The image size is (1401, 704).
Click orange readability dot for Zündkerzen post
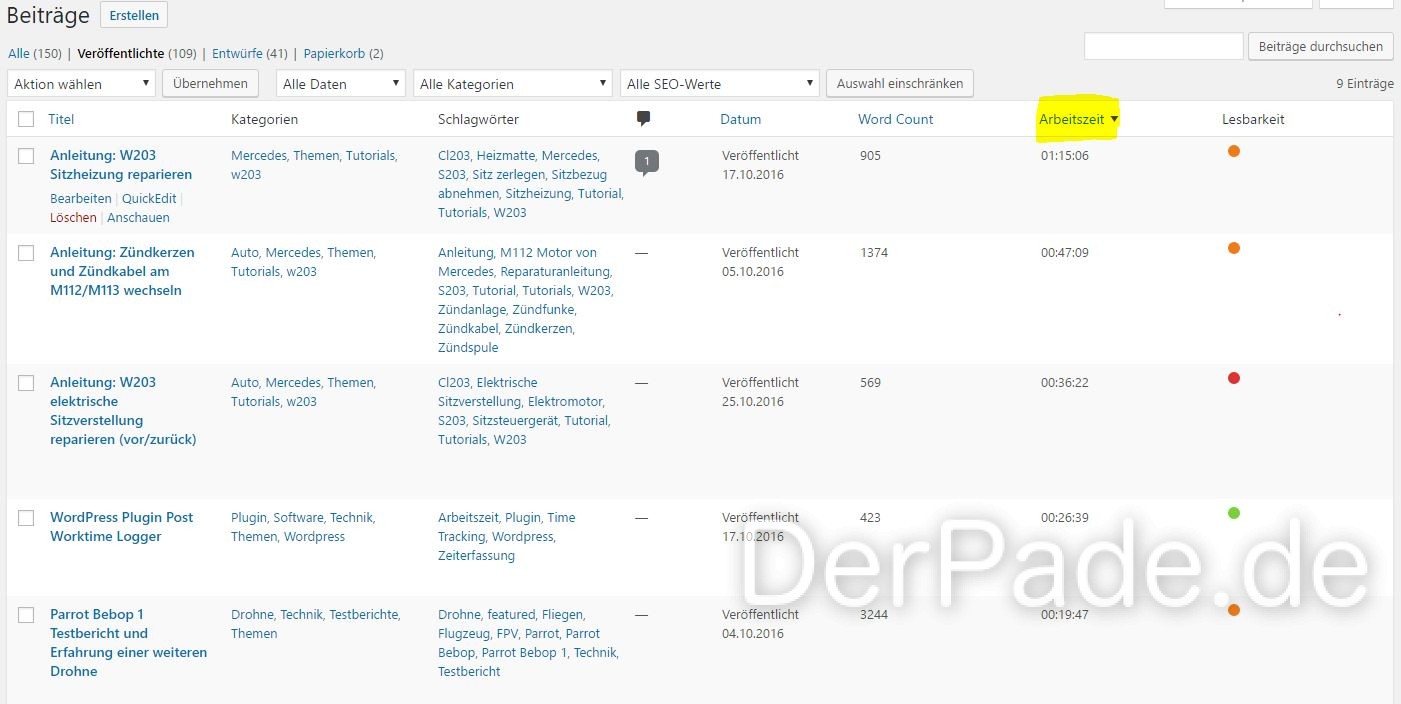coord(1234,248)
